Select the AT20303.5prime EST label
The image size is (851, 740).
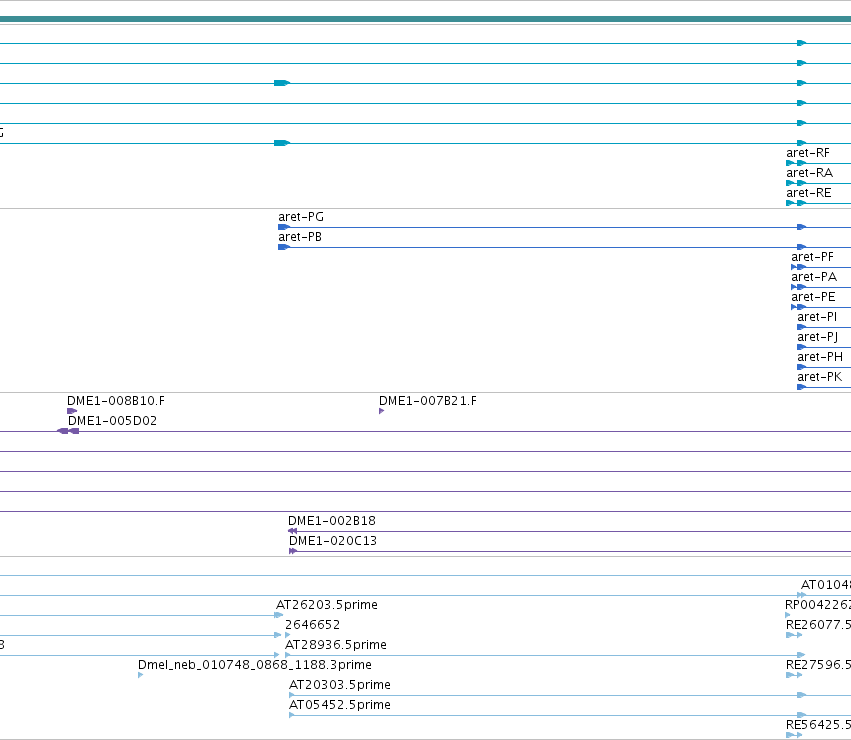340,686
